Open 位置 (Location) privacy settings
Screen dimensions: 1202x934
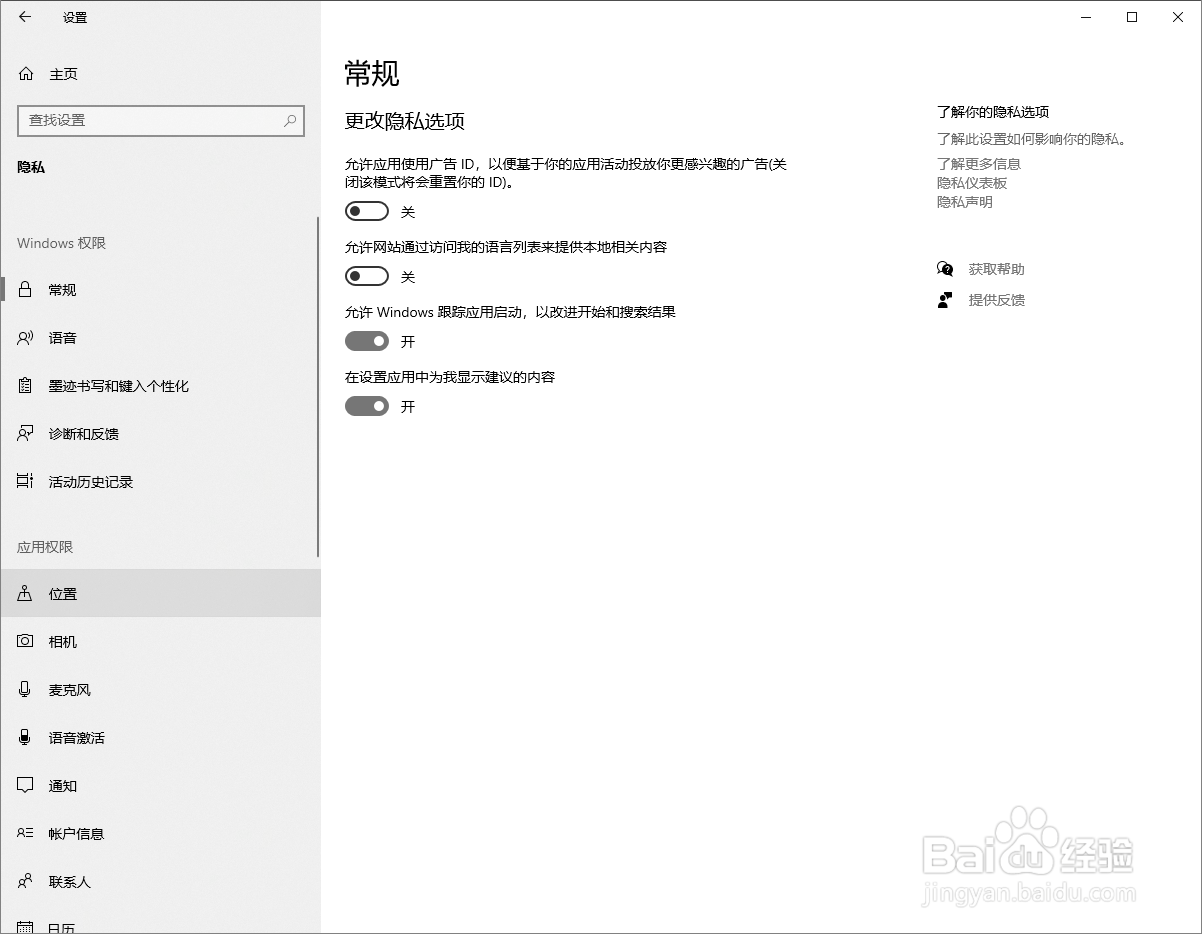62,593
